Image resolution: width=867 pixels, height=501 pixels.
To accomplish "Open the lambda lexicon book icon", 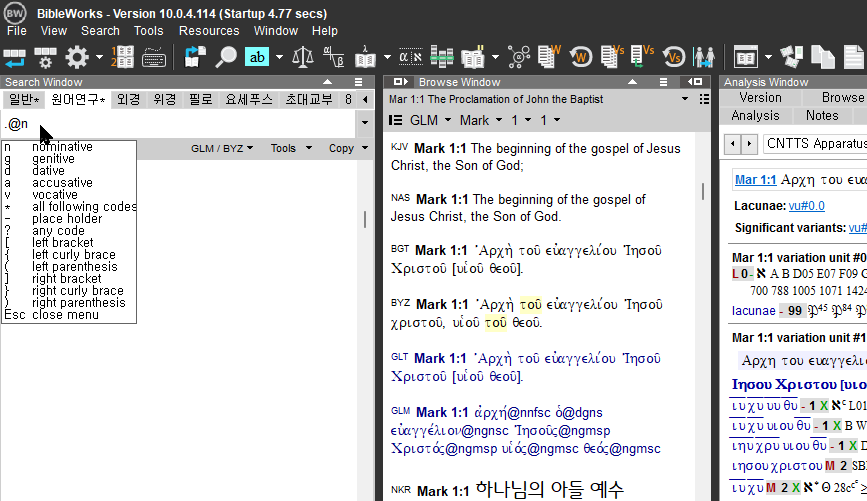I will pos(365,56).
